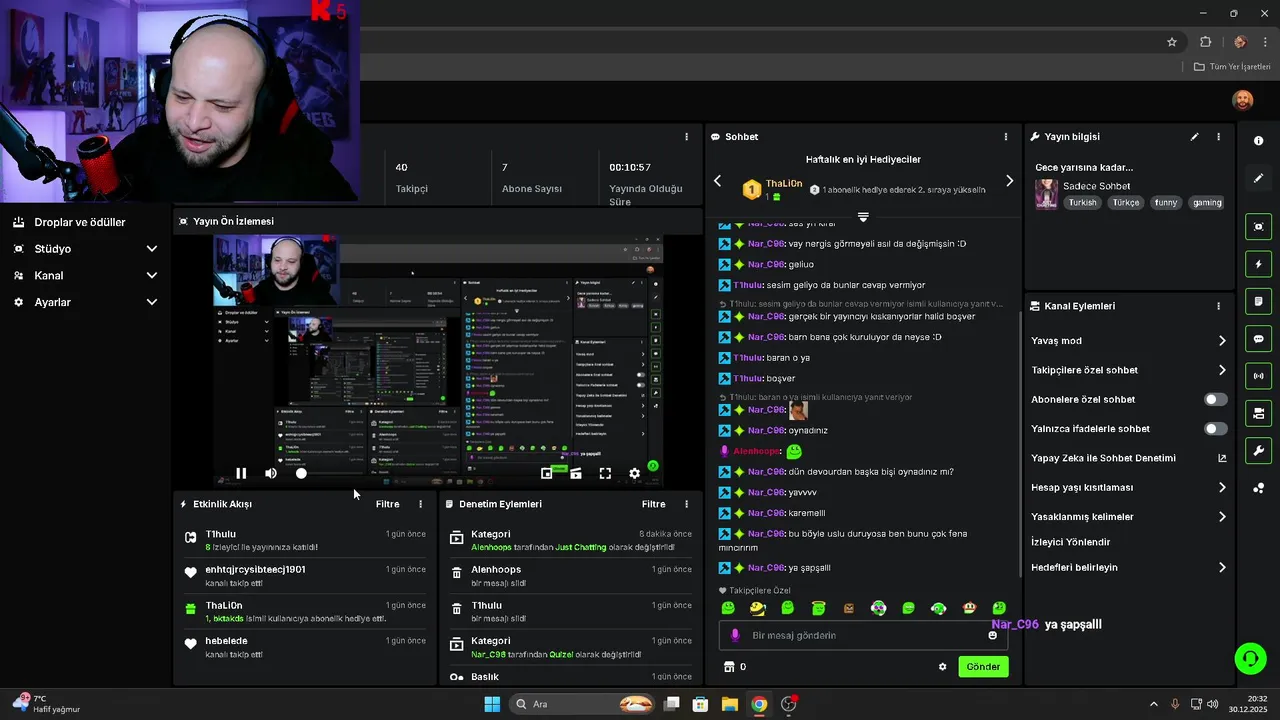Open preview player settings gear
Screen dimensions: 1280x720
(x=634, y=473)
